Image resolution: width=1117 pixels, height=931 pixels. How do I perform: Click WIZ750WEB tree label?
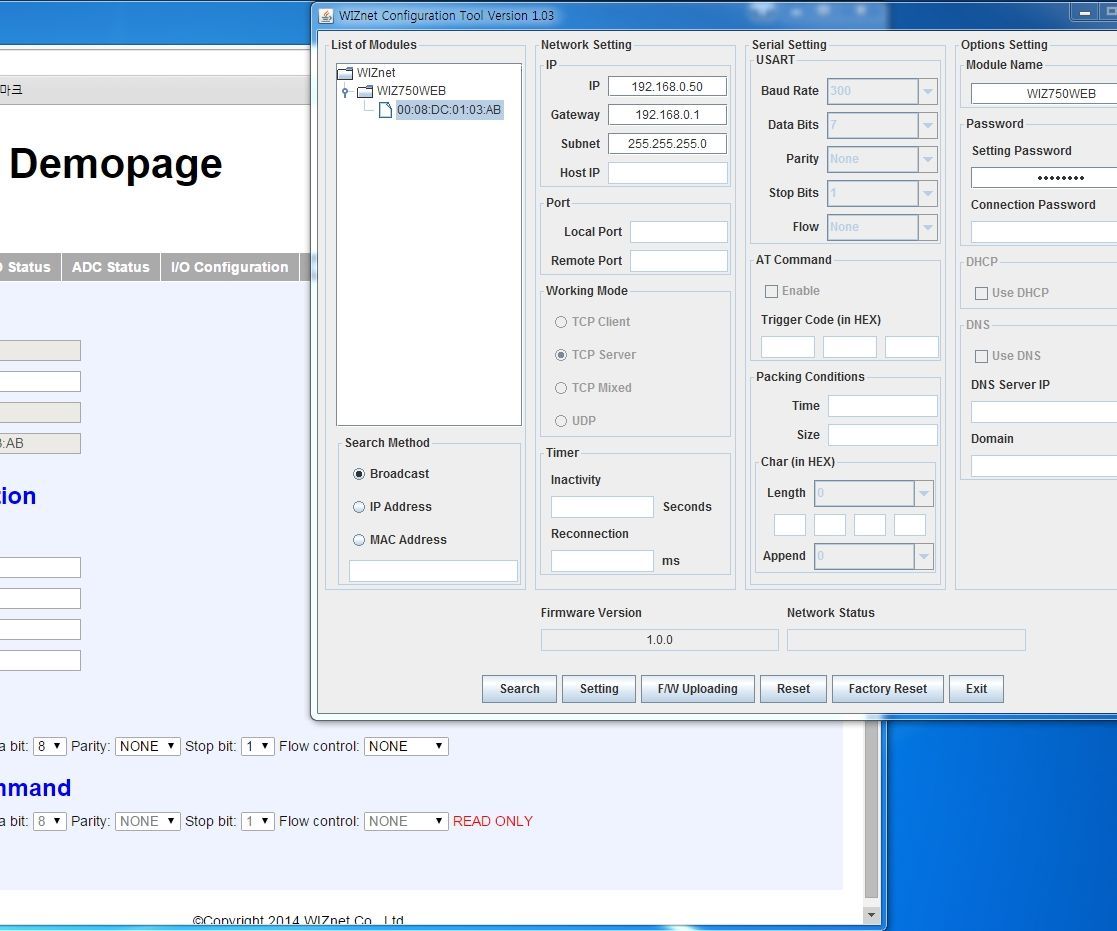[x=411, y=91]
